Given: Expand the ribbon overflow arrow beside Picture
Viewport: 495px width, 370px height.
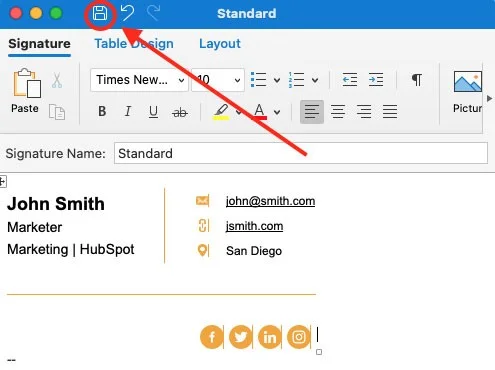Looking at the screenshot, I should [x=489, y=98].
